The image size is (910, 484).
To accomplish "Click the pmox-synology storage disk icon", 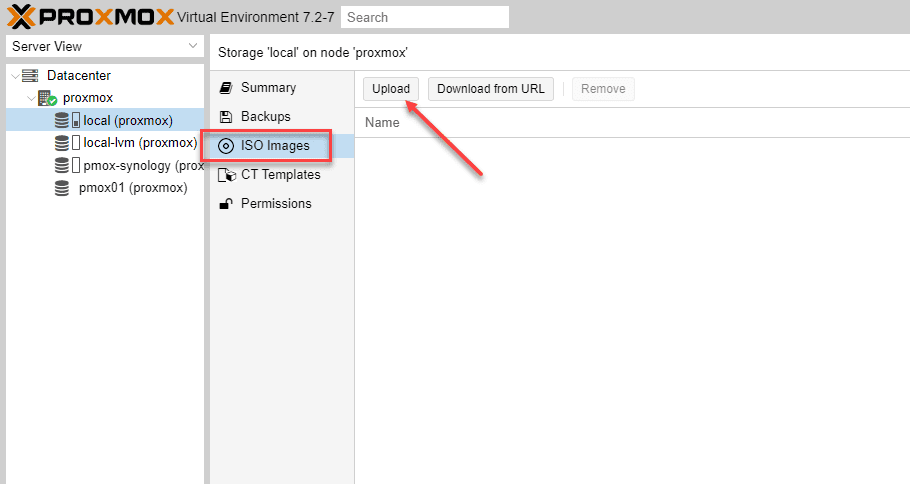I will [x=62, y=165].
